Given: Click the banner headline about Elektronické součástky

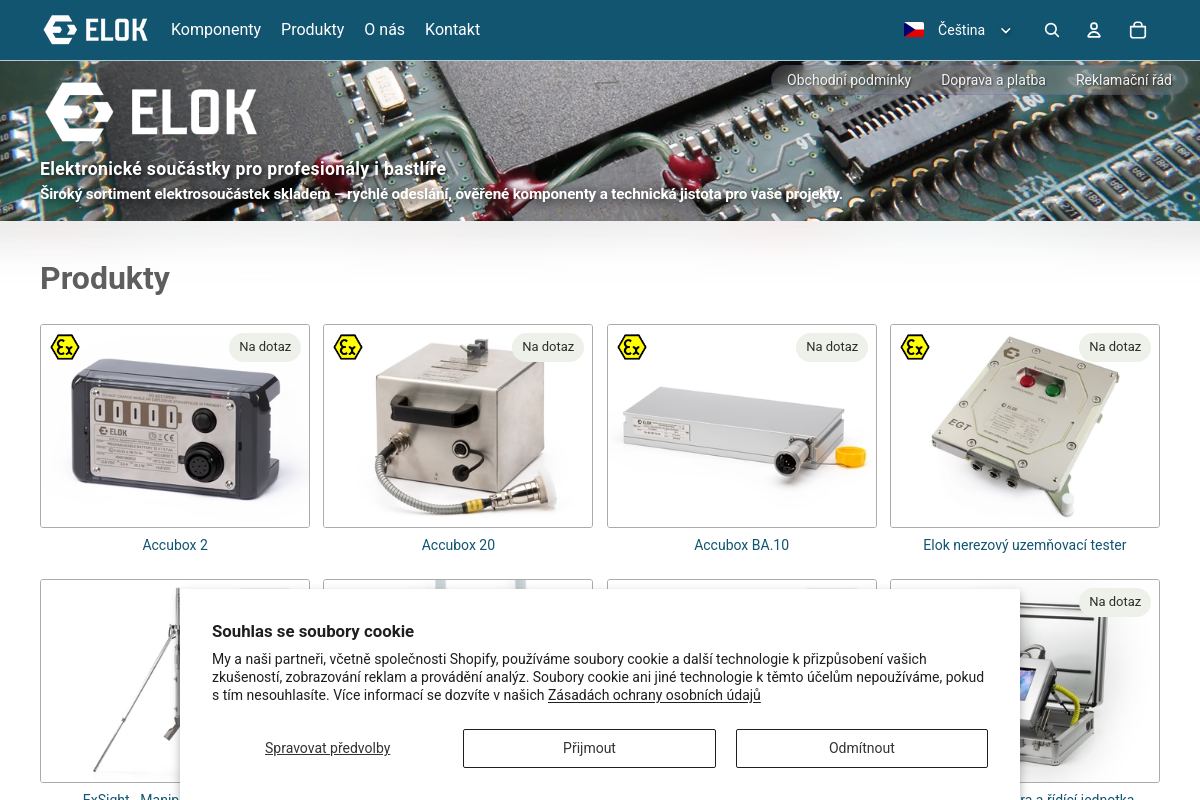Looking at the screenshot, I should pos(243,169).
